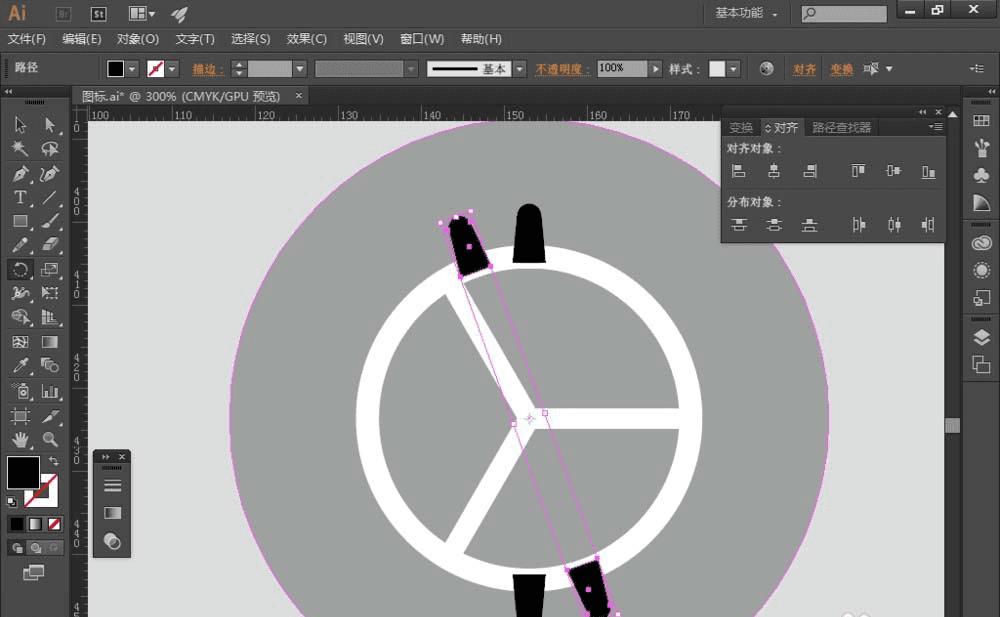
Task: Swap fill and stroke colors
Action: [x=54, y=461]
